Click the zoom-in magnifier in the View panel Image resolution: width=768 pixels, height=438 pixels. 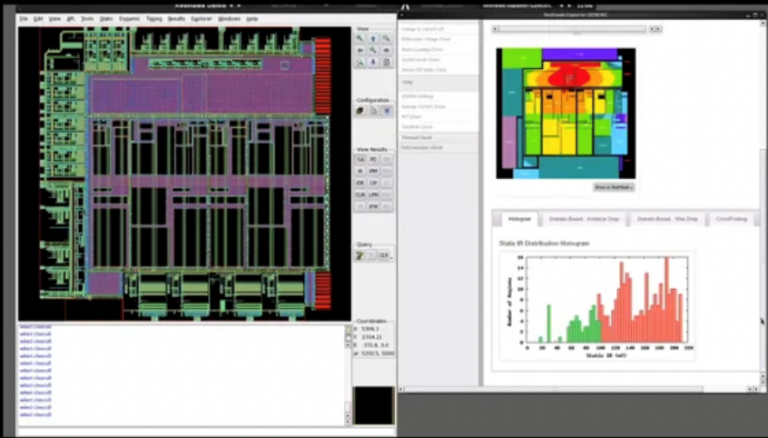click(360, 39)
